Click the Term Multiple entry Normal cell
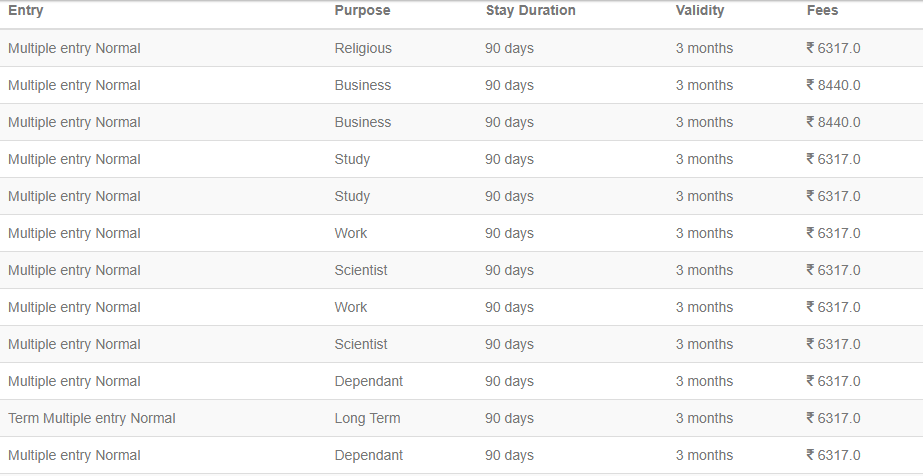This screenshot has width=923, height=476. [x=92, y=418]
